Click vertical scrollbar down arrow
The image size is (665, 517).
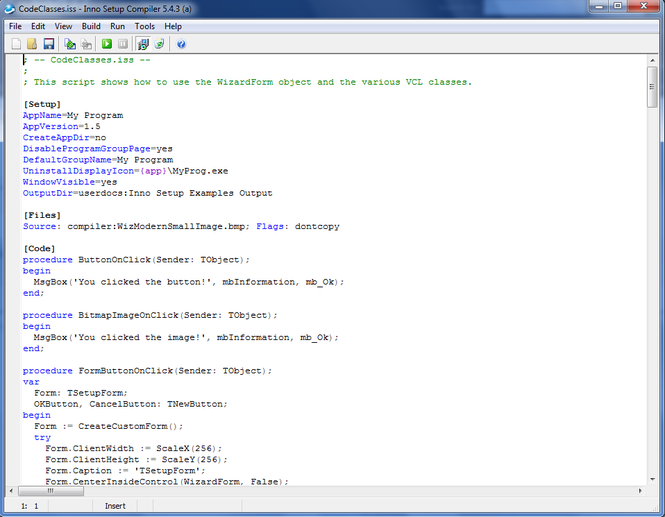652,479
